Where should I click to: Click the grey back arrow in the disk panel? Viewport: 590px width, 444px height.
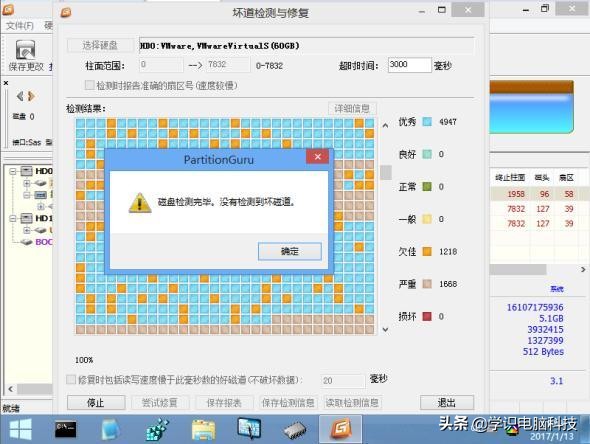tap(20, 96)
